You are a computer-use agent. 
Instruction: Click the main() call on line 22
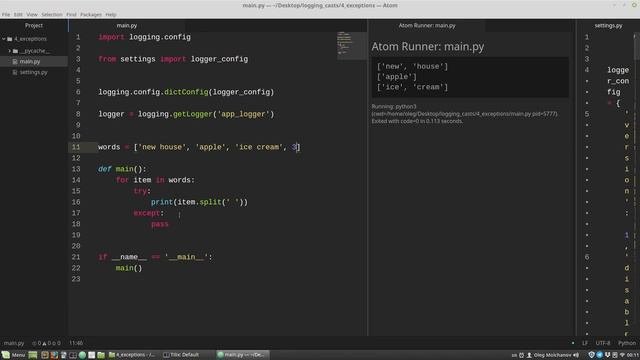click(x=129, y=268)
